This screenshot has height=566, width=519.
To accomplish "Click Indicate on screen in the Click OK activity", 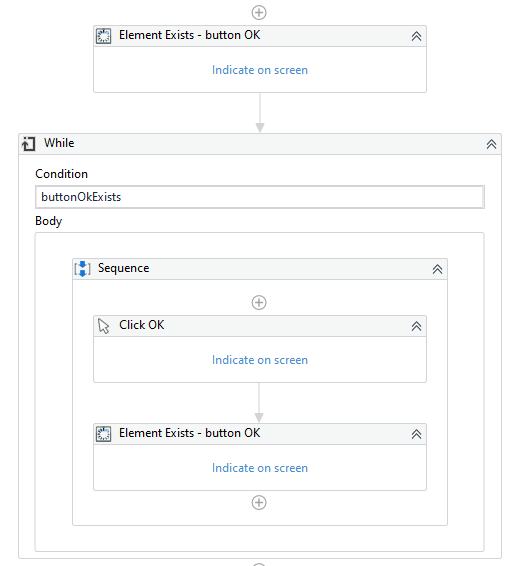I will 260,360.
